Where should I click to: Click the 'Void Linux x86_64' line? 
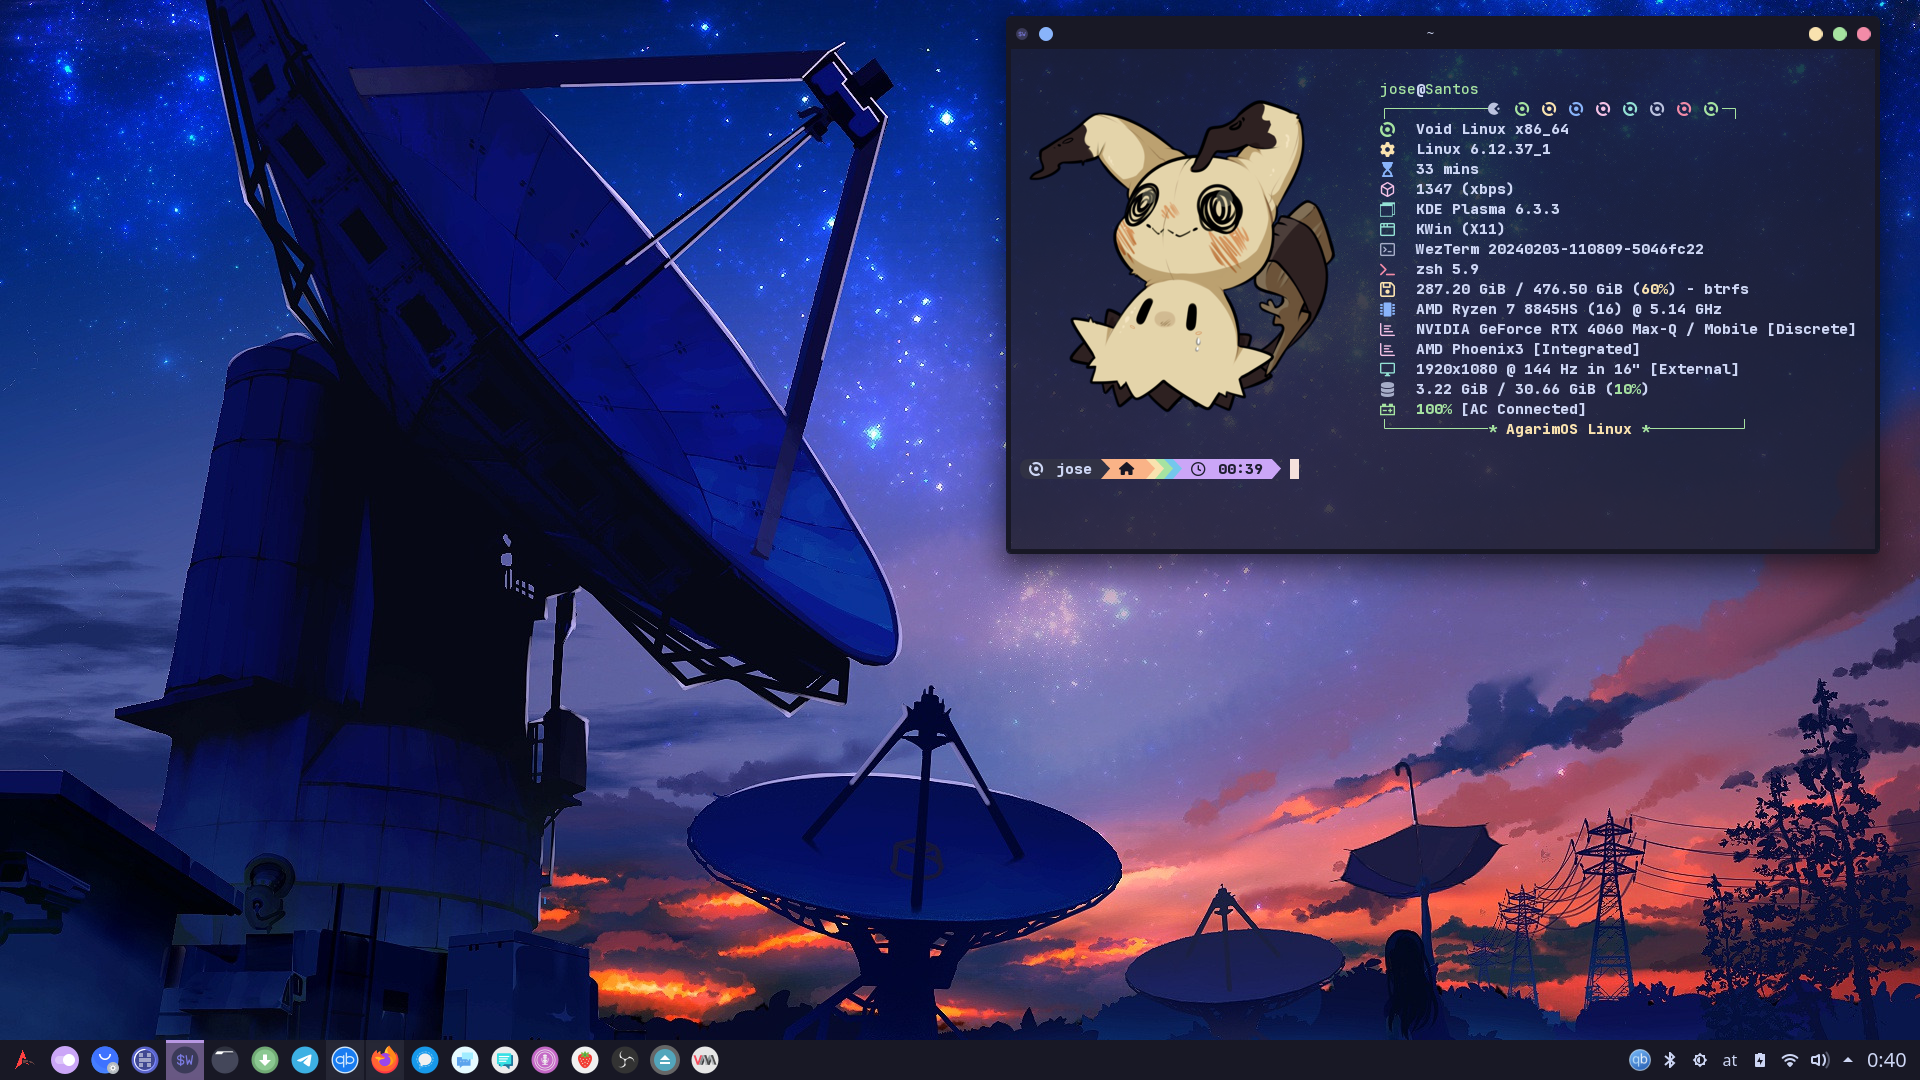click(1492, 129)
